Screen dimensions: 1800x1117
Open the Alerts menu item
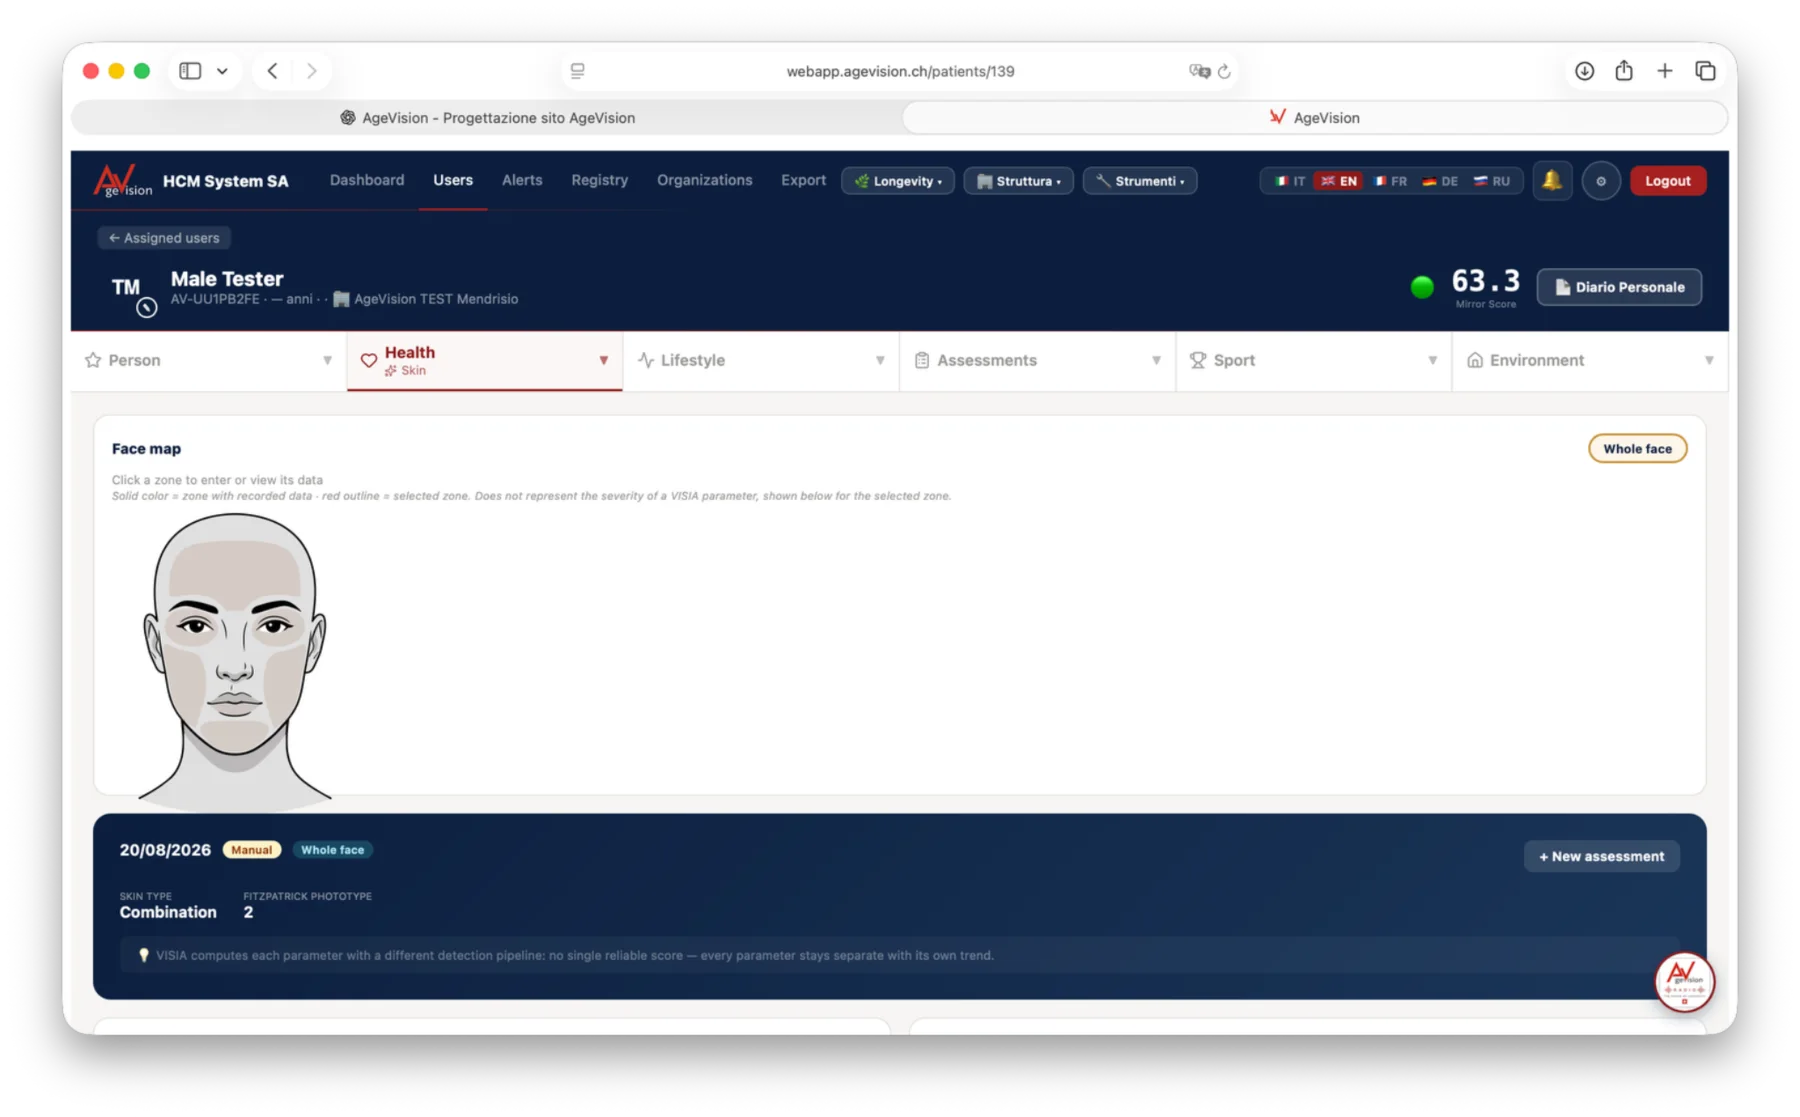[522, 180]
